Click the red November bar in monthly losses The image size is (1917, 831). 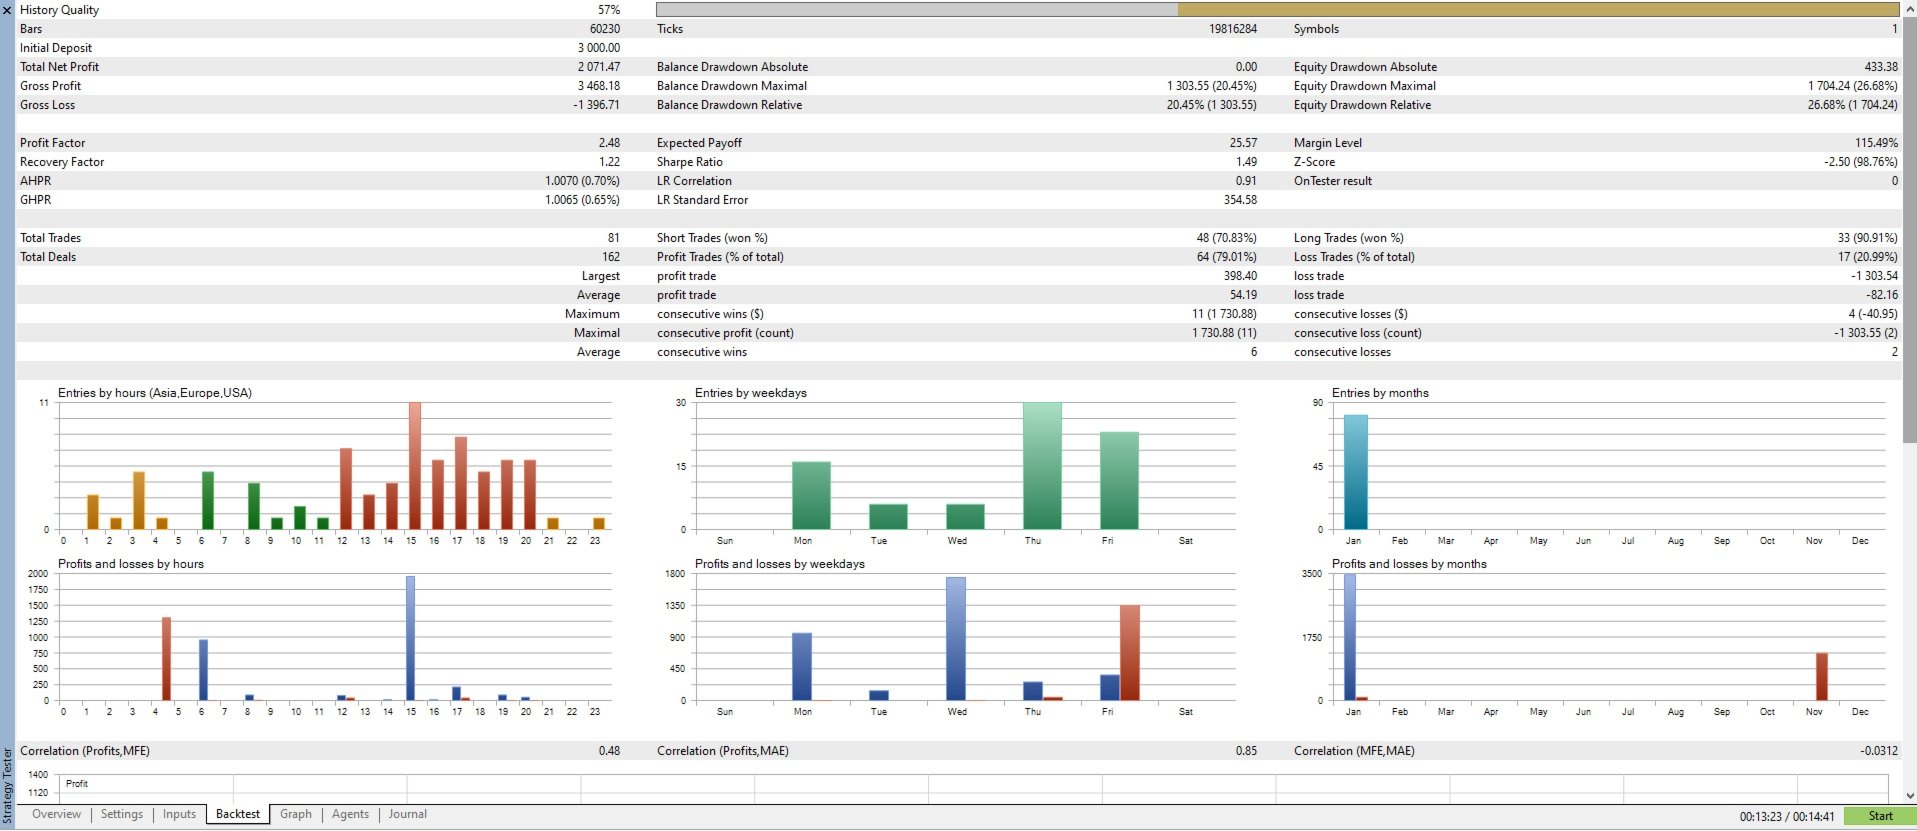tap(1821, 677)
